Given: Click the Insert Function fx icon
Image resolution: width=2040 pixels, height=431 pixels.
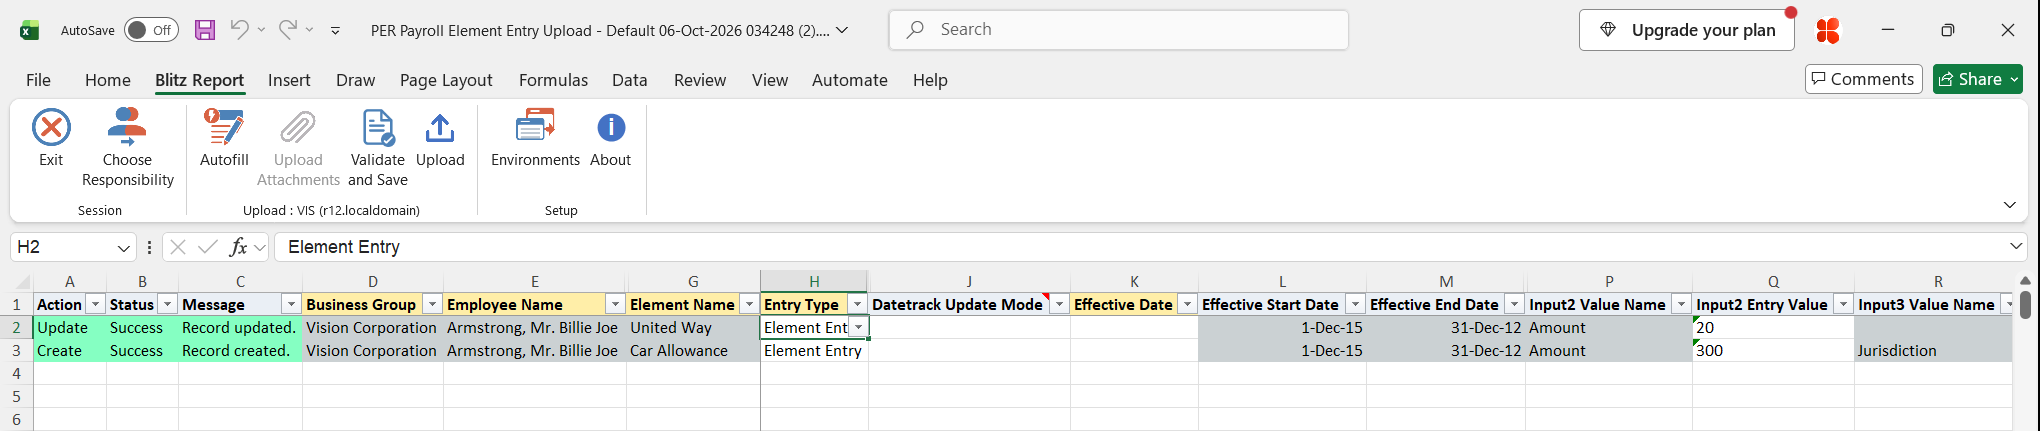Looking at the screenshot, I should pyautogui.click(x=238, y=247).
